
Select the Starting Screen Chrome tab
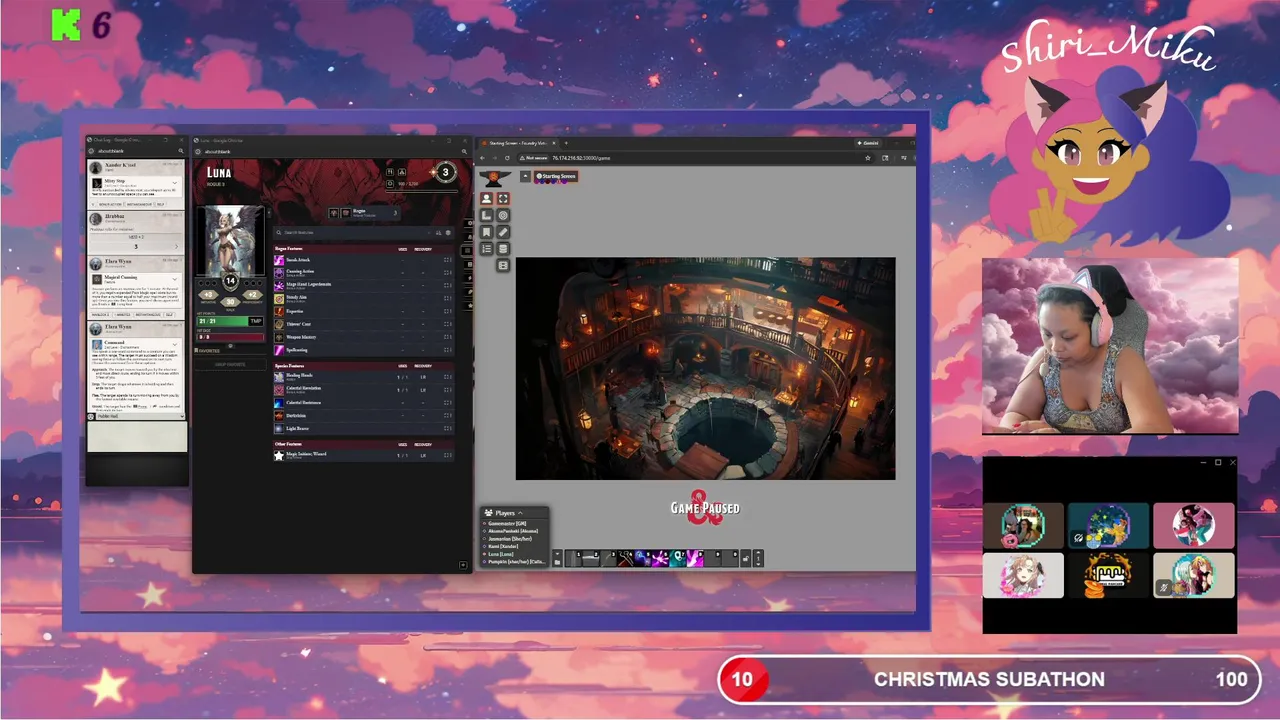[519, 143]
